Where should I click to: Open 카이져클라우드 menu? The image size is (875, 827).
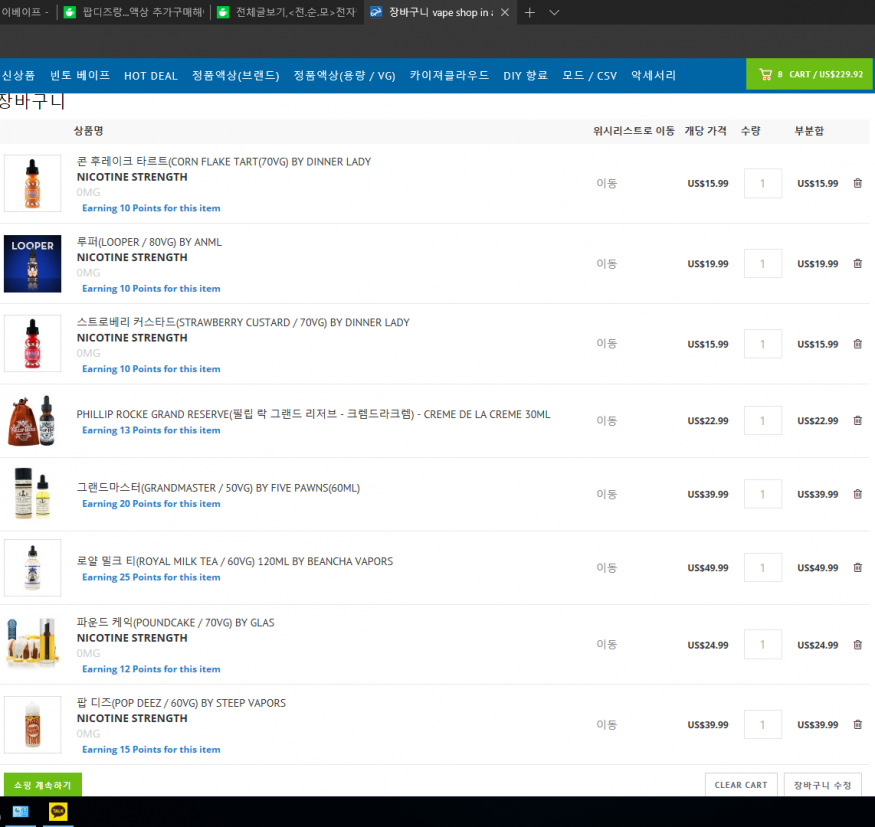[449, 75]
